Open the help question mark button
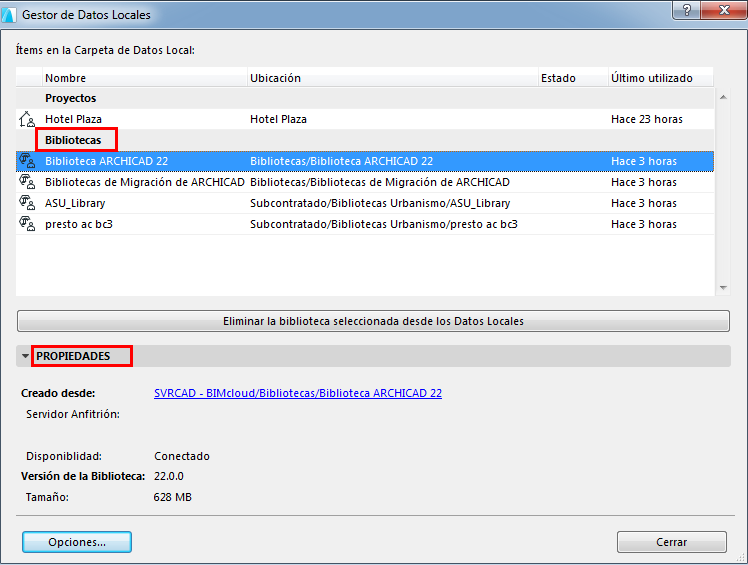Image resolution: width=748 pixels, height=565 pixels. click(x=686, y=10)
